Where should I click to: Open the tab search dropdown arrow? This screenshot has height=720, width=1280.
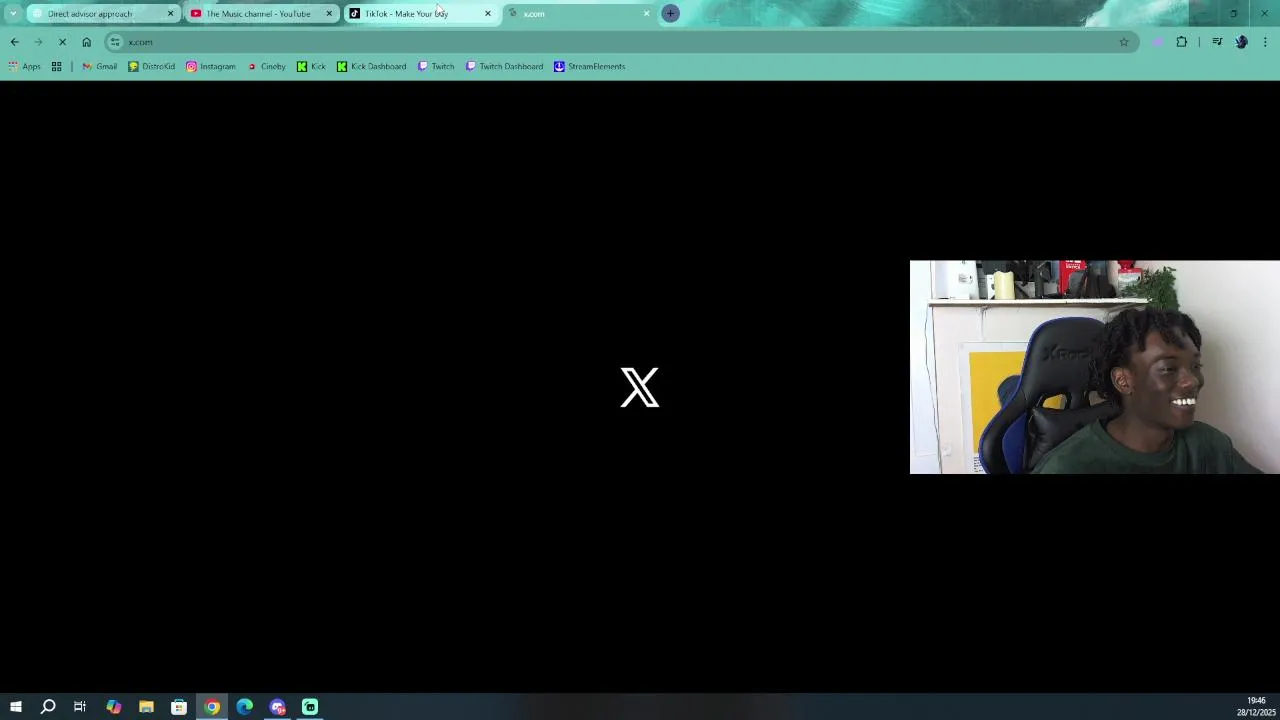13,13
